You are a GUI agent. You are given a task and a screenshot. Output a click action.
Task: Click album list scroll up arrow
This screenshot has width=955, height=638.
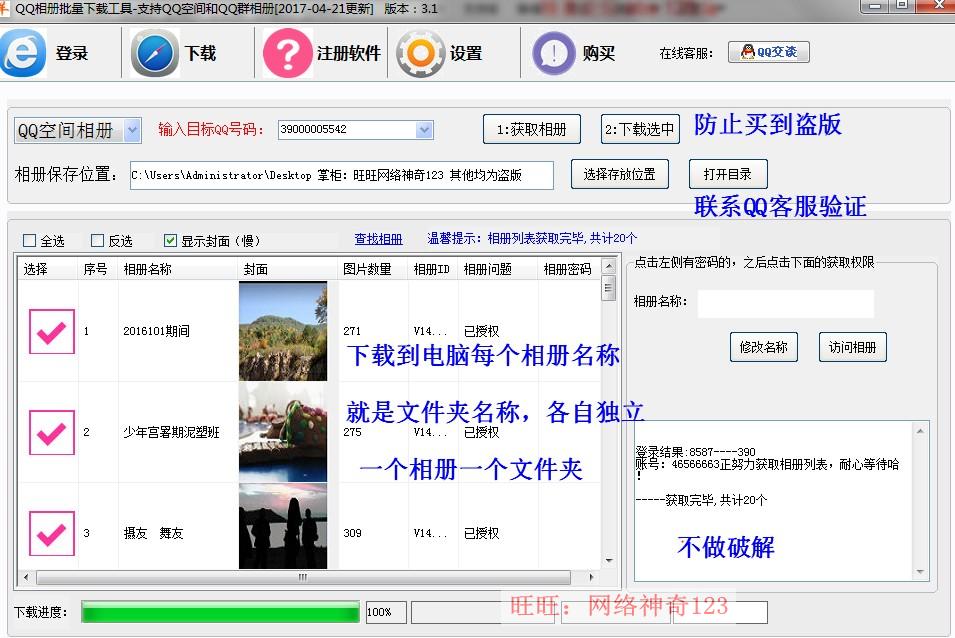(608, 266)
